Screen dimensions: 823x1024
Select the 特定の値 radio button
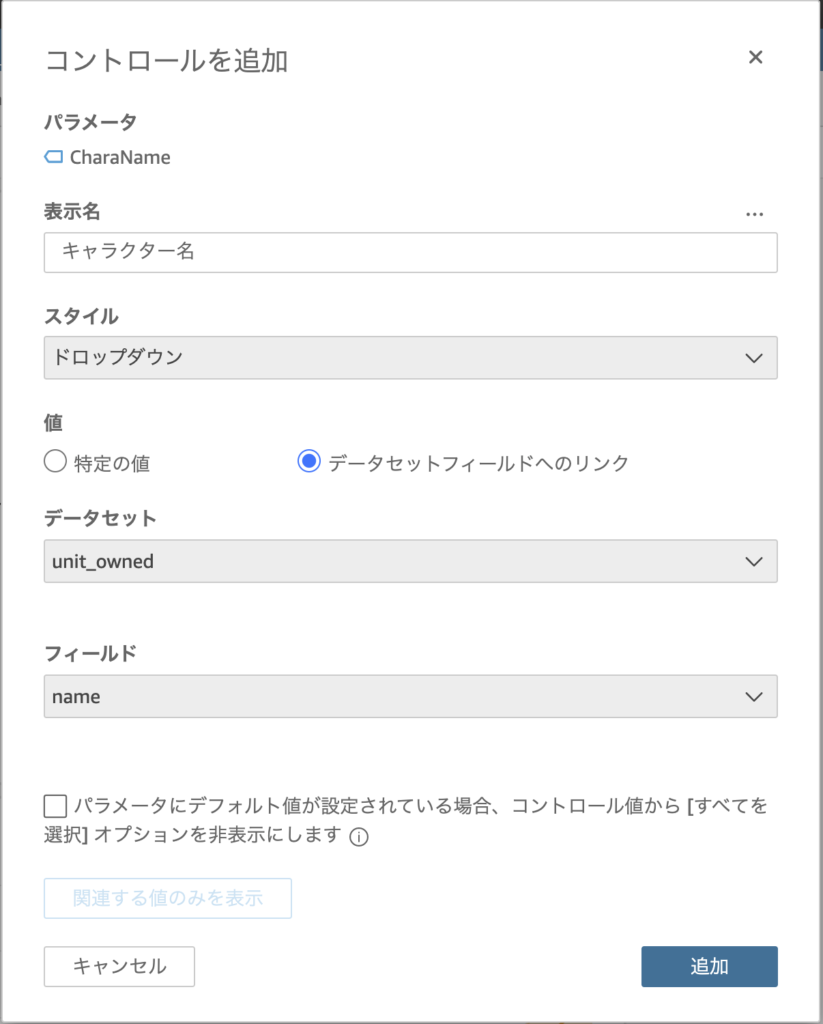56,461
